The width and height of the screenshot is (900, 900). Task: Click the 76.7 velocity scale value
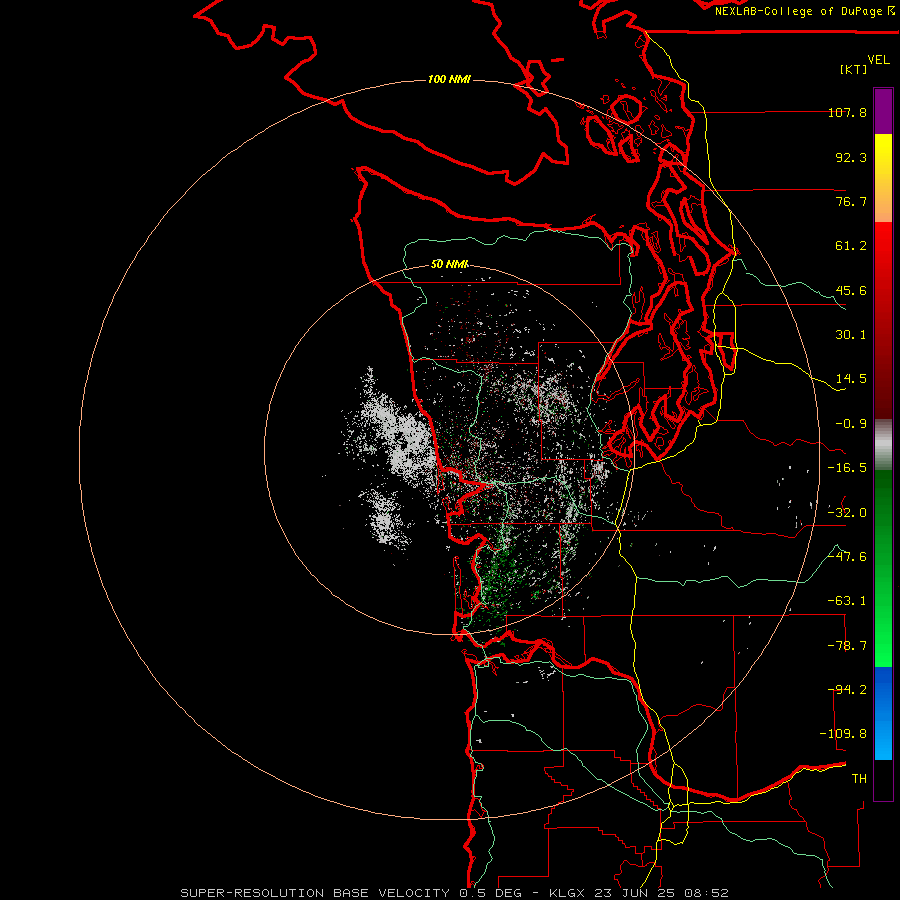click(x=851, y=201)
